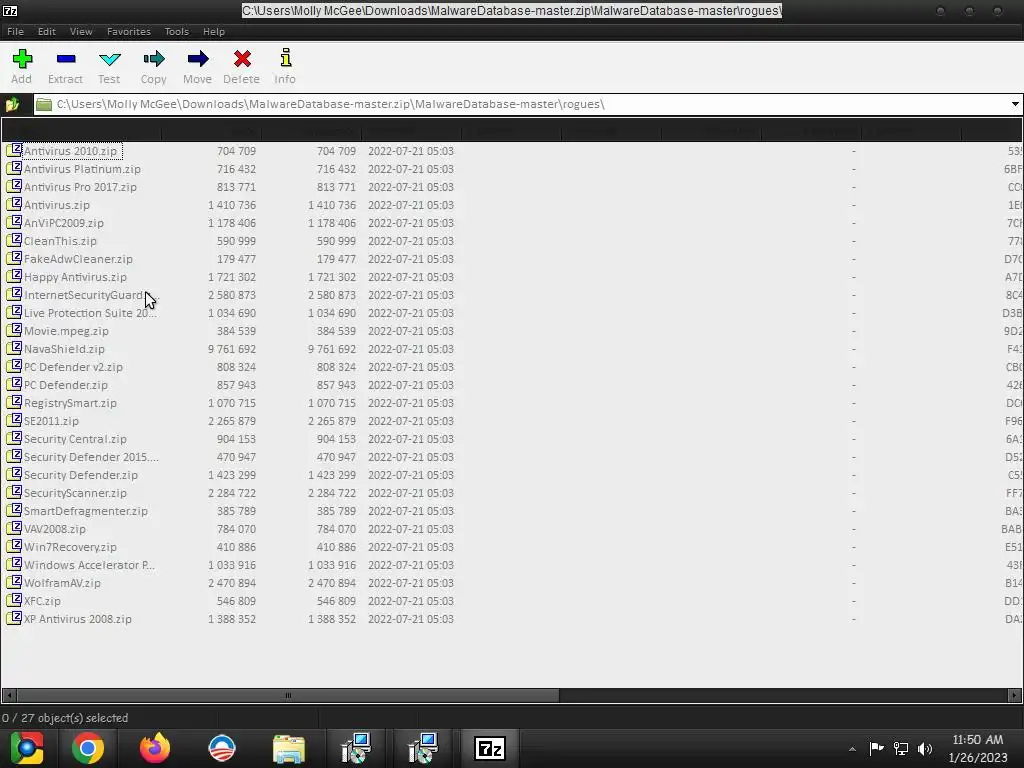The width and height of the screenshot is (1024, 768).
Task: Select Security Central.zip
Action: [75, 439]
